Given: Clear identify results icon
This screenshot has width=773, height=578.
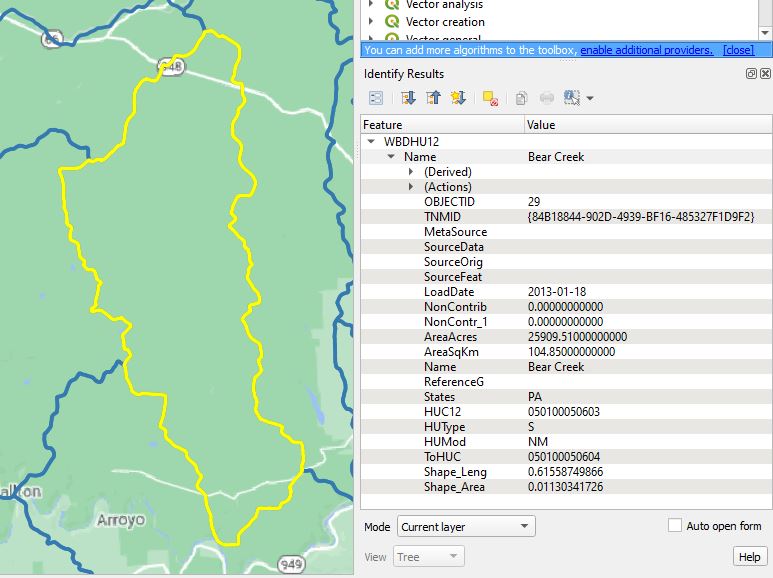Looking at the screenshot, I should pos(490,98).
